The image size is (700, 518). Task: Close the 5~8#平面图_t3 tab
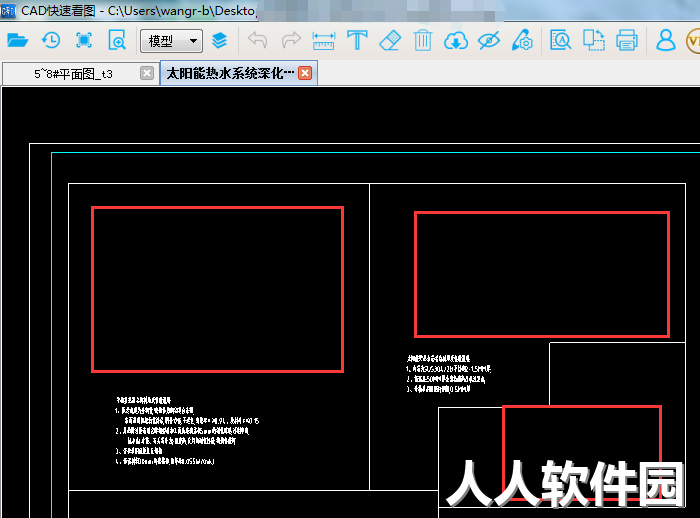[x=147, y=73]
